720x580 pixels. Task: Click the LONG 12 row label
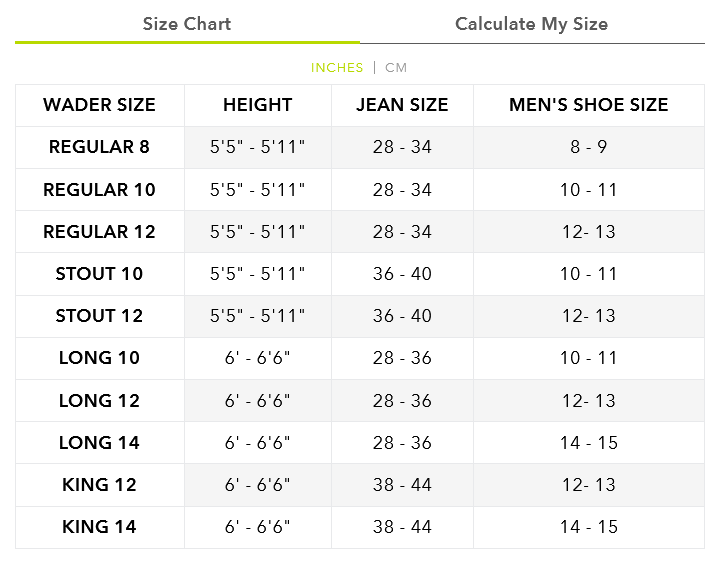pyautogui.click(x=100, y=400)
